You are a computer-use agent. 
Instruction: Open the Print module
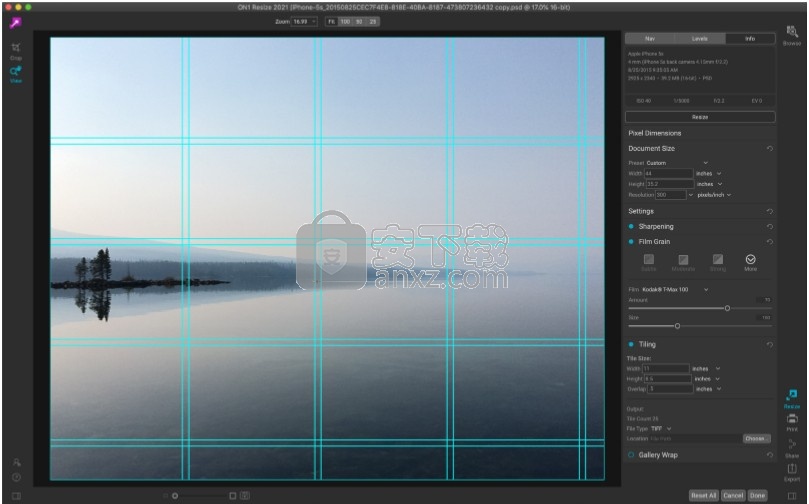pos(792,422)
